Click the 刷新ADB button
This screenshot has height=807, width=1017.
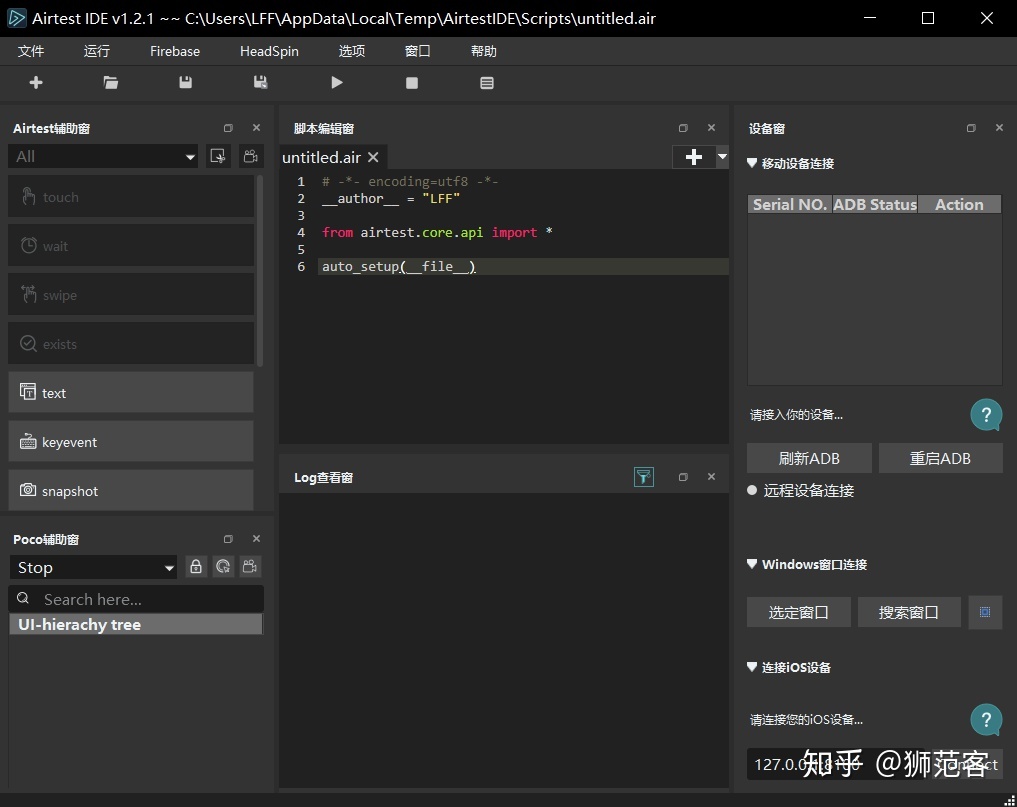coord(809,459)
